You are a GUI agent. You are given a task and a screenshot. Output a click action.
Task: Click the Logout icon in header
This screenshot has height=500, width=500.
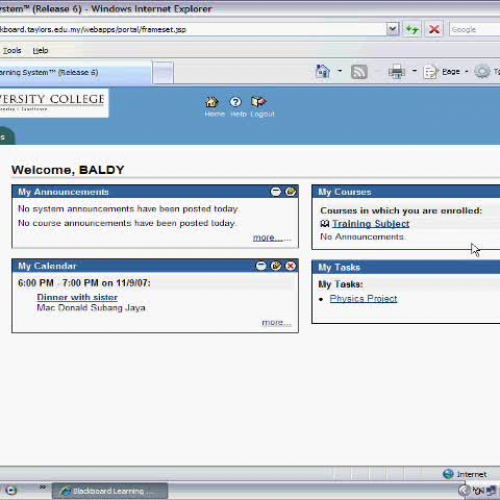pos(259,102)
